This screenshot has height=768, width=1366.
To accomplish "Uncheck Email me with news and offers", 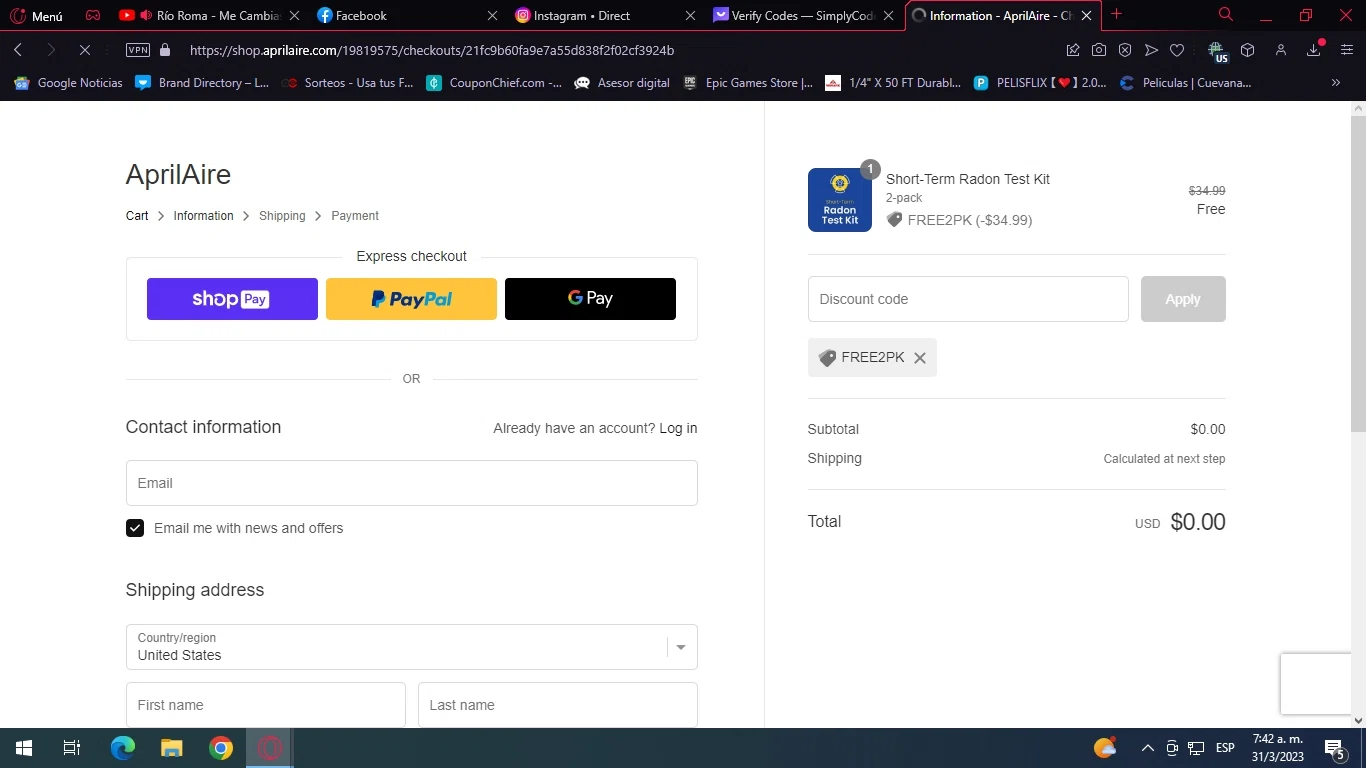I will pyautogui.click(x=135, y=528).
